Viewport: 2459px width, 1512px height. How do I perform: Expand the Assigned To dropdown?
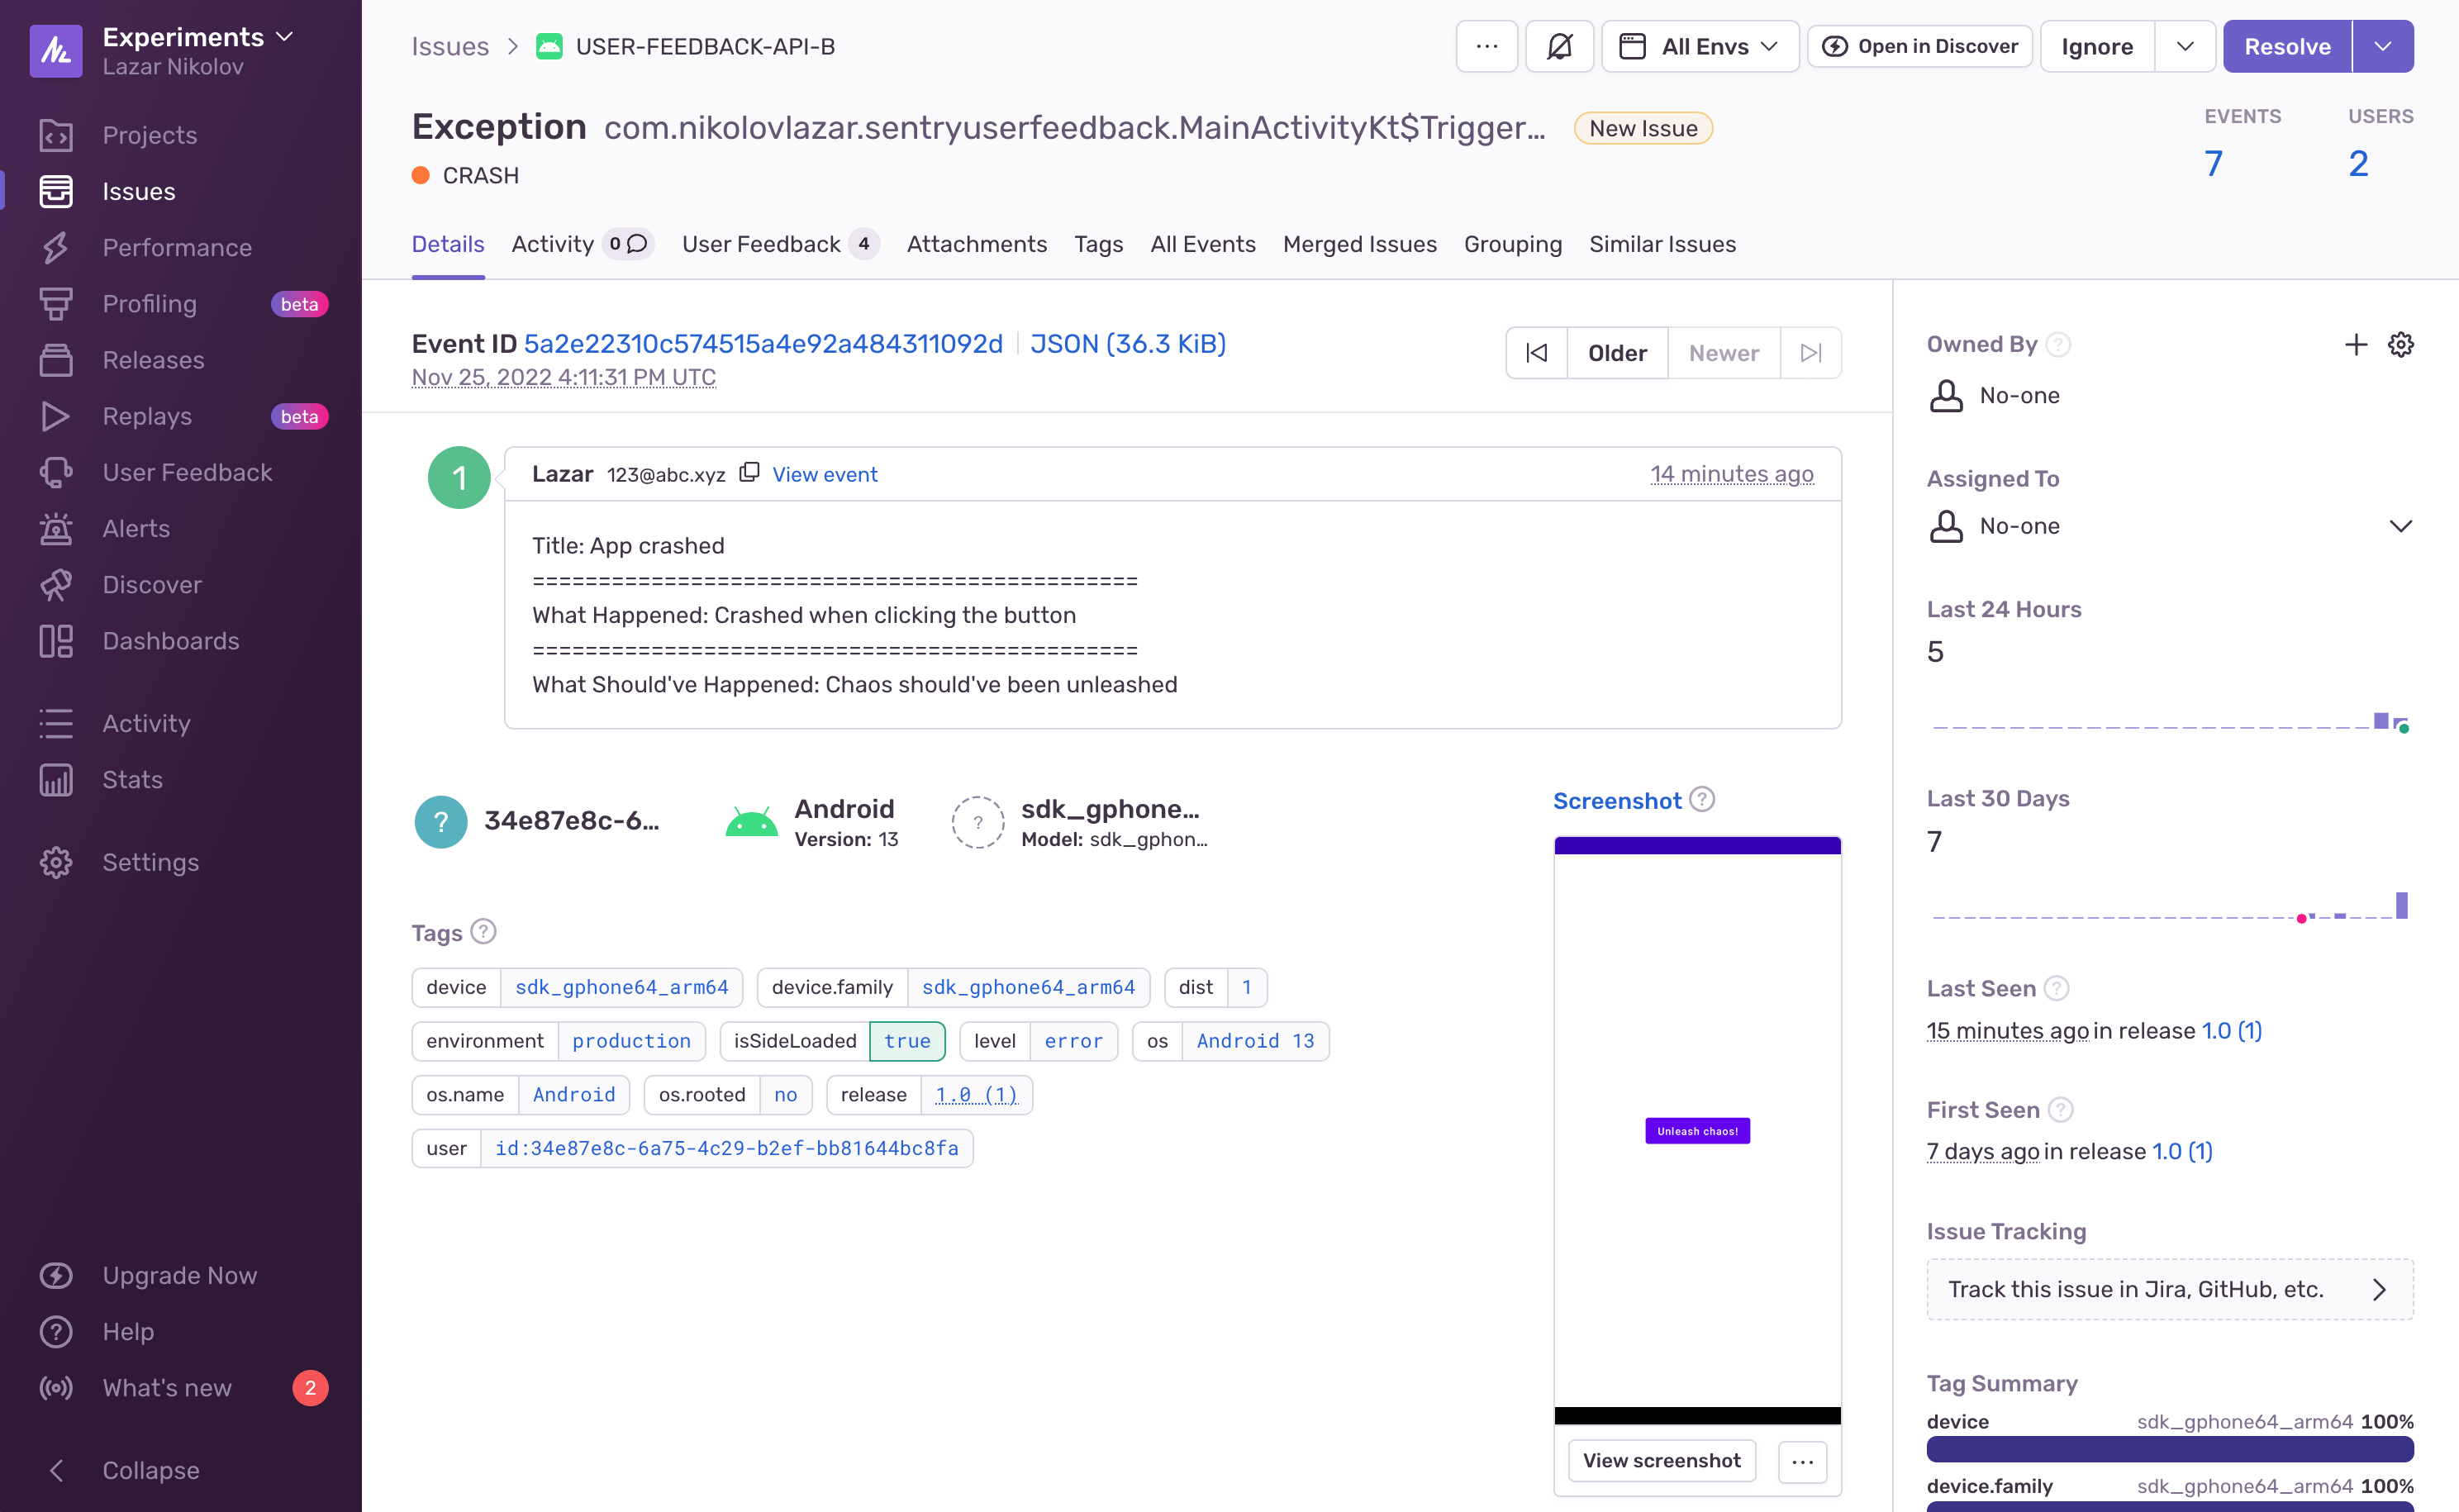(2400, 526)
